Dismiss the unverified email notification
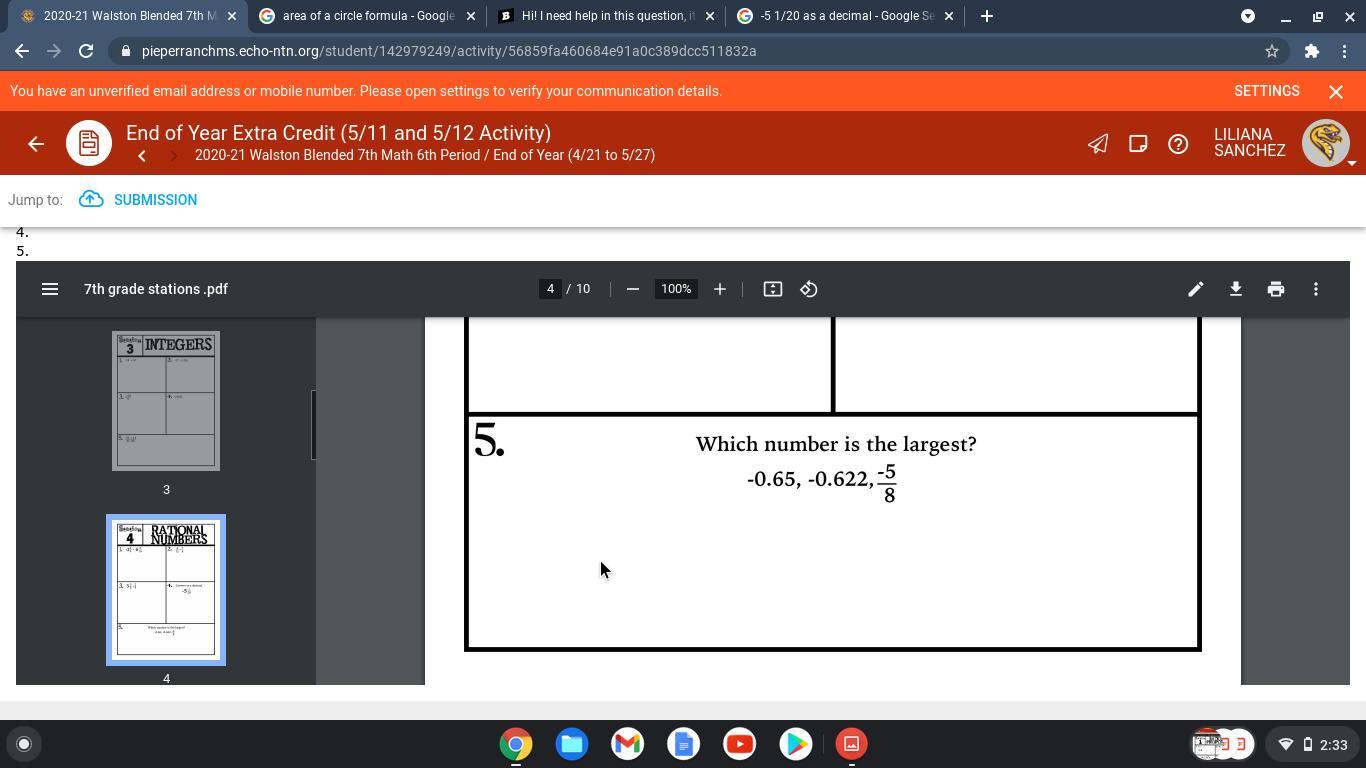This screenshot has height=768, width=1366. coord(1336,91)
